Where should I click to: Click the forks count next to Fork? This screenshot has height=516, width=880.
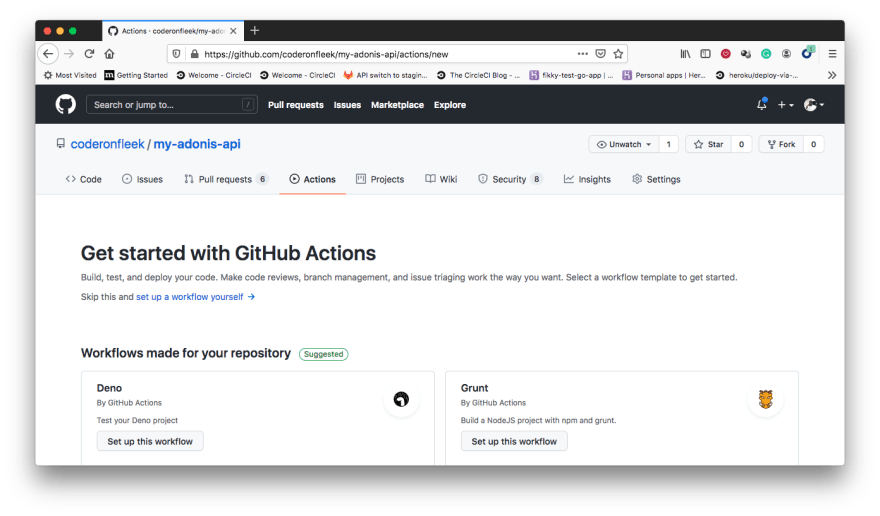click(813, 144)
